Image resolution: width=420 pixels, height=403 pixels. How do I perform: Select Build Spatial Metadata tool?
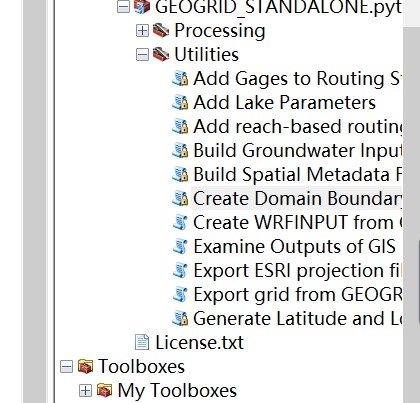coord(297,174)
